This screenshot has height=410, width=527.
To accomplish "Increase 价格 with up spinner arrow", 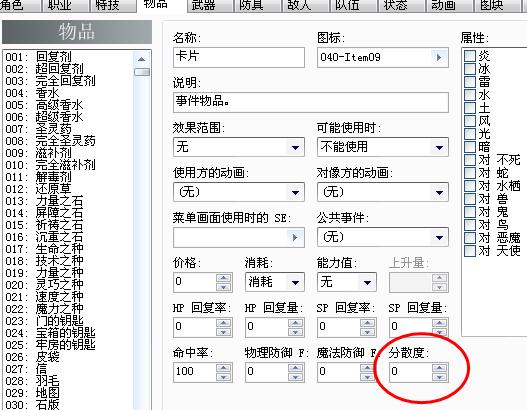I will 223,278.
